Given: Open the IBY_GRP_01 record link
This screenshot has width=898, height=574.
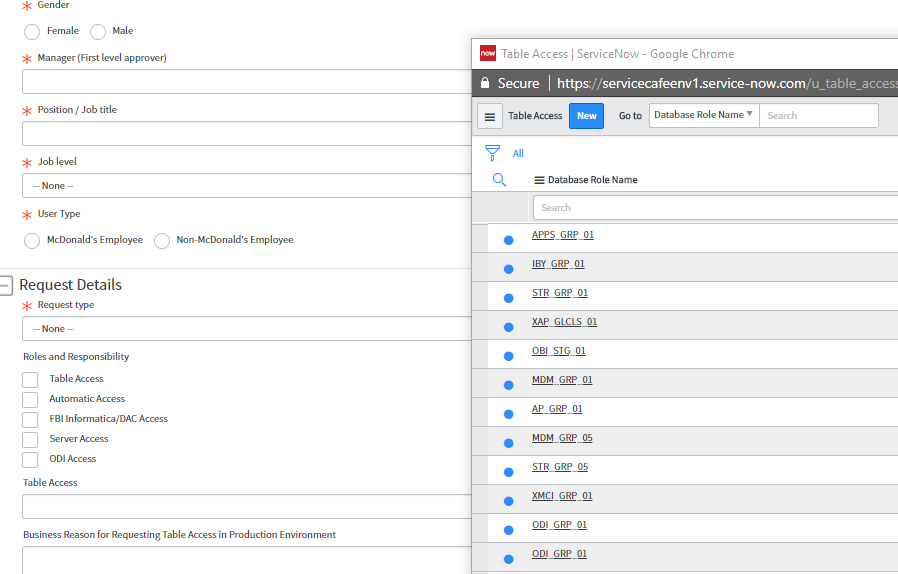Looking at the screenshot, I should pyautogui.click(x=558, y=264).
